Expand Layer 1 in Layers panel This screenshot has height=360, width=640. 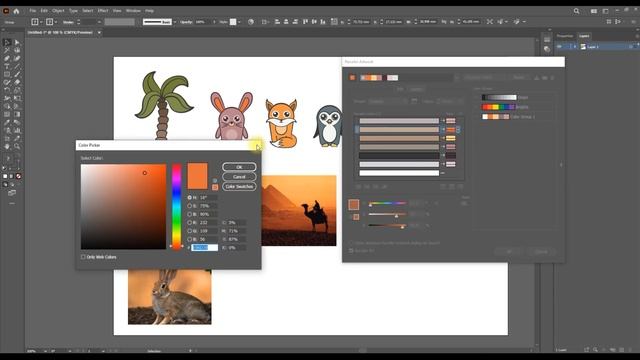click(x=575, y=47)
